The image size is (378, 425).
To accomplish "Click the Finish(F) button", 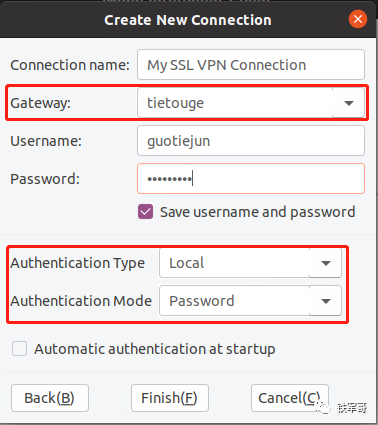I will 170,398.
